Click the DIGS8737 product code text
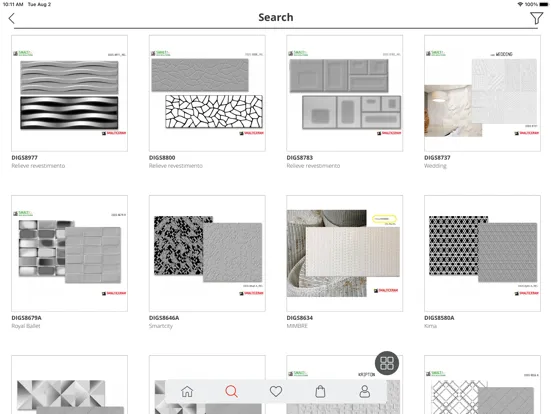 (437, 158)
